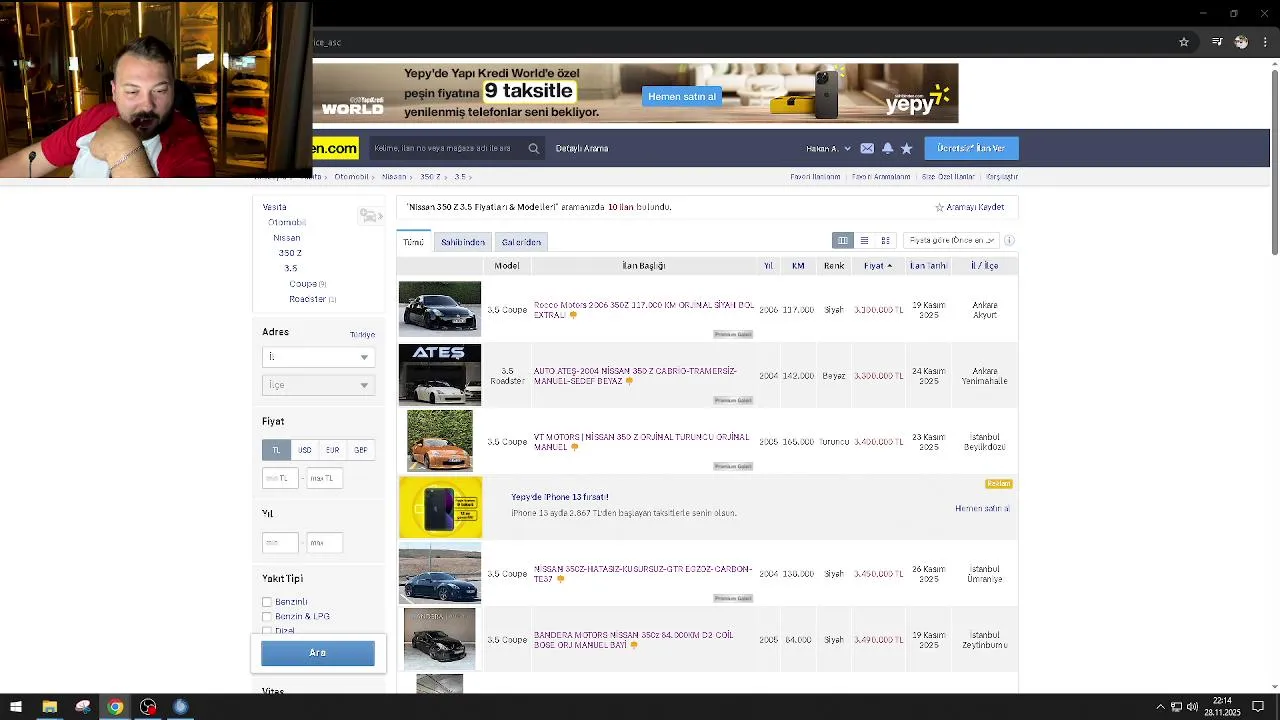Open the volume icon in system tray
Image resolution: width=1280 pixels, height=720 pixels.
pos(1193,707)
